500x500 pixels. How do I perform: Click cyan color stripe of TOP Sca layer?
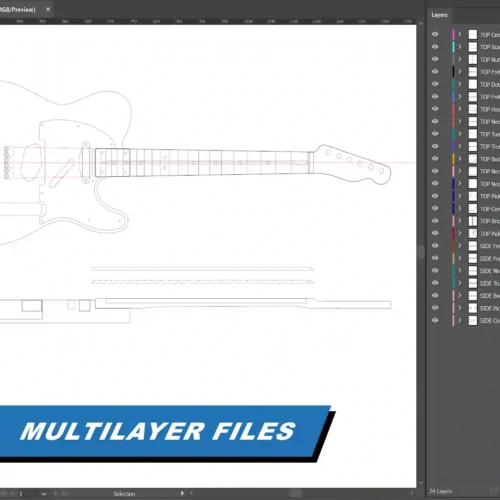pyautogui.click(x=453, y=47)
